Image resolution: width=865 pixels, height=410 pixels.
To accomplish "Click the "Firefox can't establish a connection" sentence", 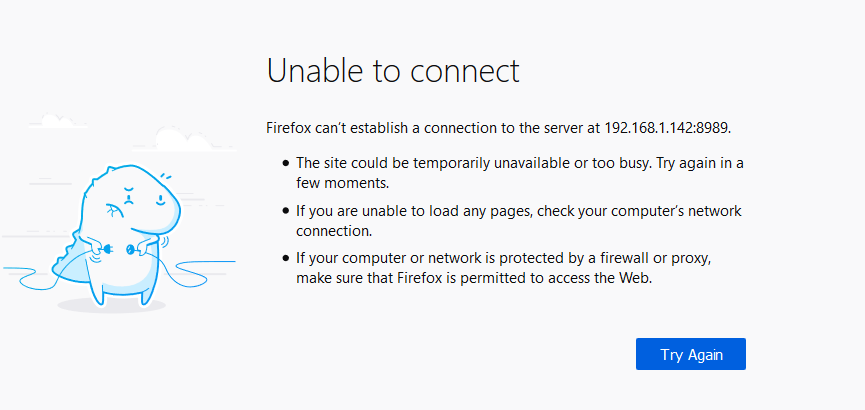I will (499, 128).
